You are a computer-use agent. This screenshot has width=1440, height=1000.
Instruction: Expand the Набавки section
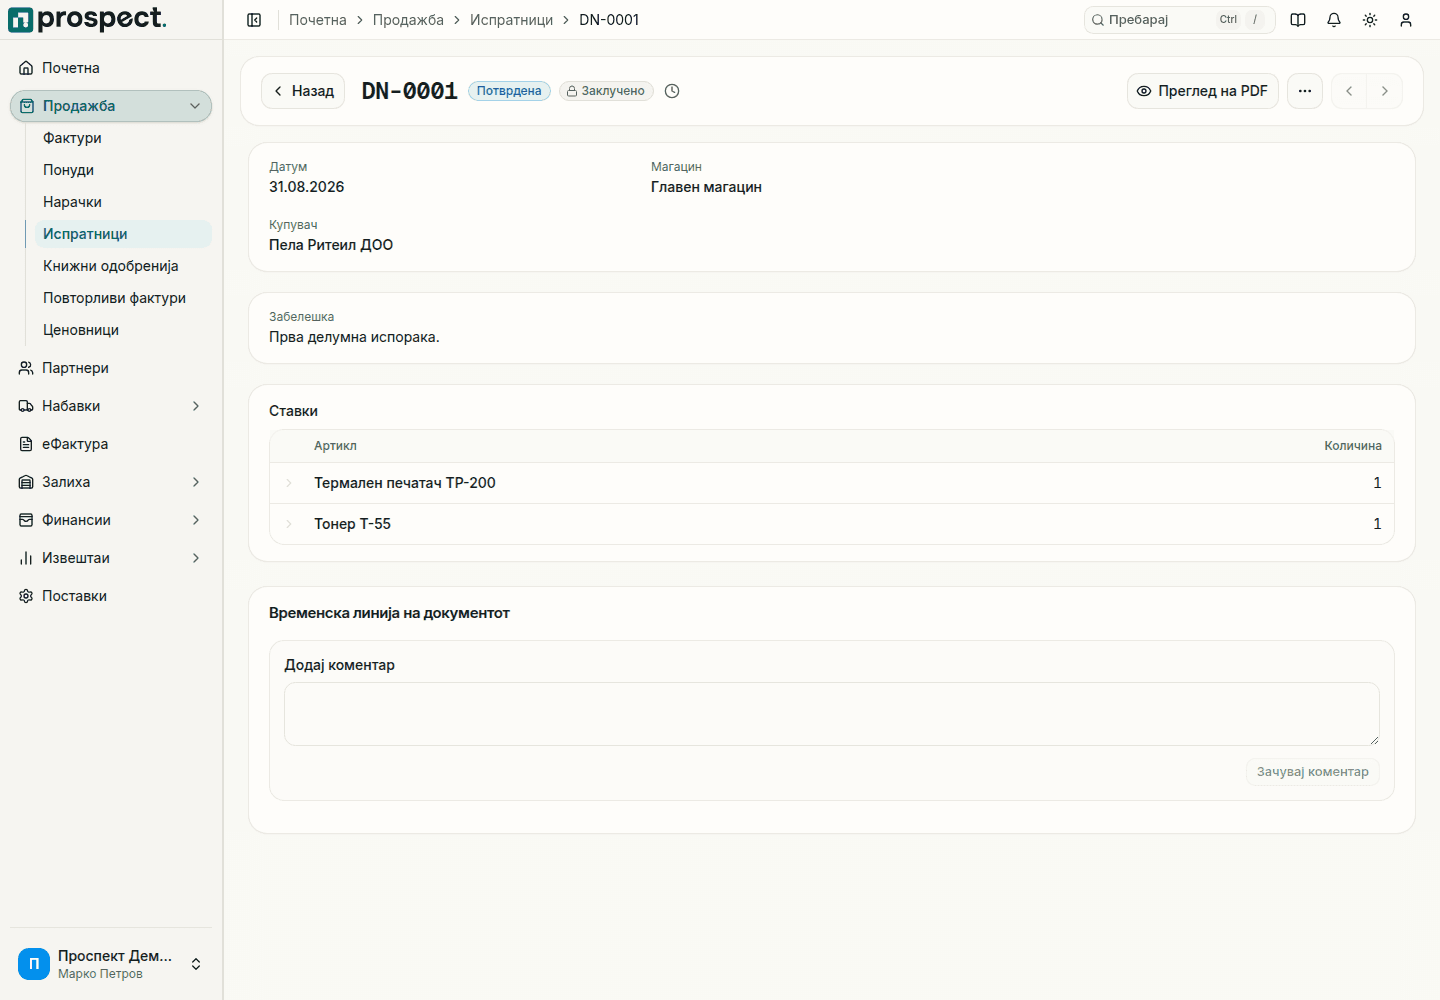pyautogui.click(x=111, y=406)
